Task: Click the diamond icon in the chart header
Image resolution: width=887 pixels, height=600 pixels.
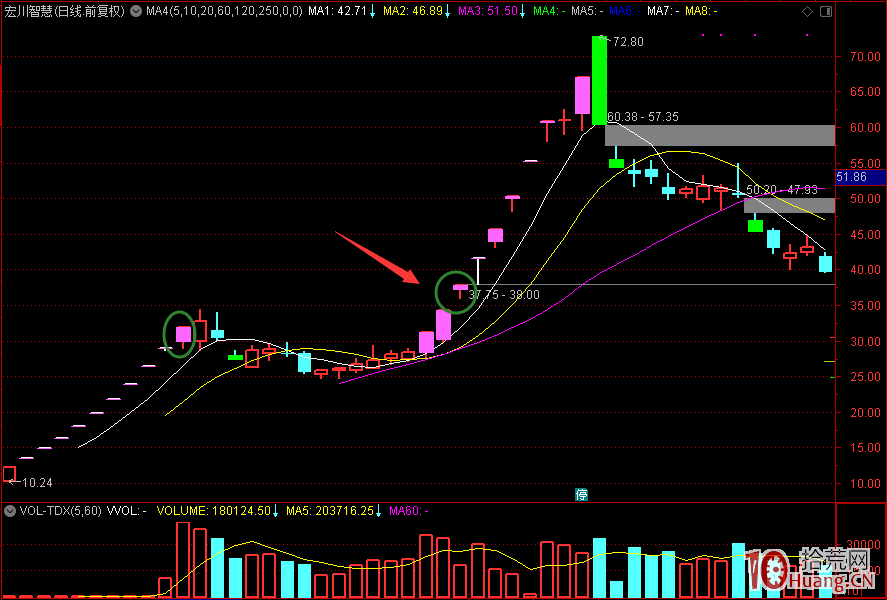Action: pos(808,11)
